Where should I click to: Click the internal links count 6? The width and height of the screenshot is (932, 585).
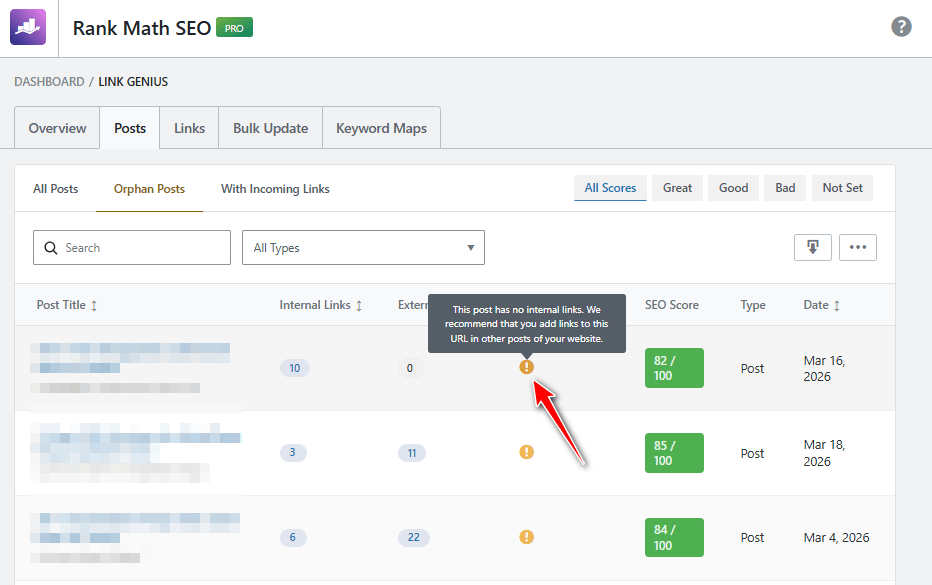293,537
